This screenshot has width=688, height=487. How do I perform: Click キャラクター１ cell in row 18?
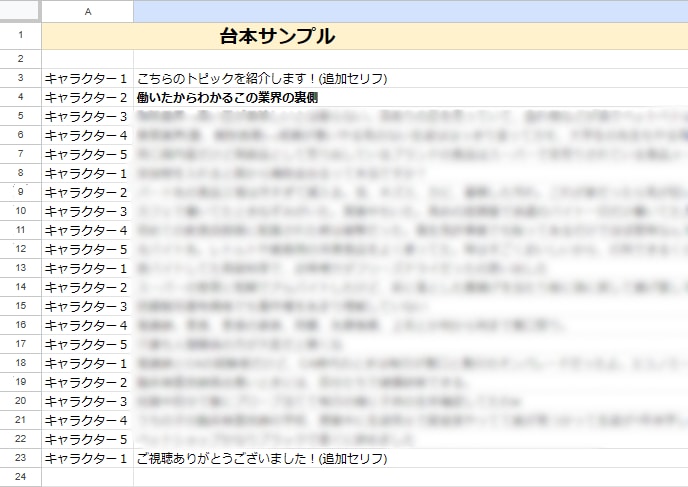[88, 363]
